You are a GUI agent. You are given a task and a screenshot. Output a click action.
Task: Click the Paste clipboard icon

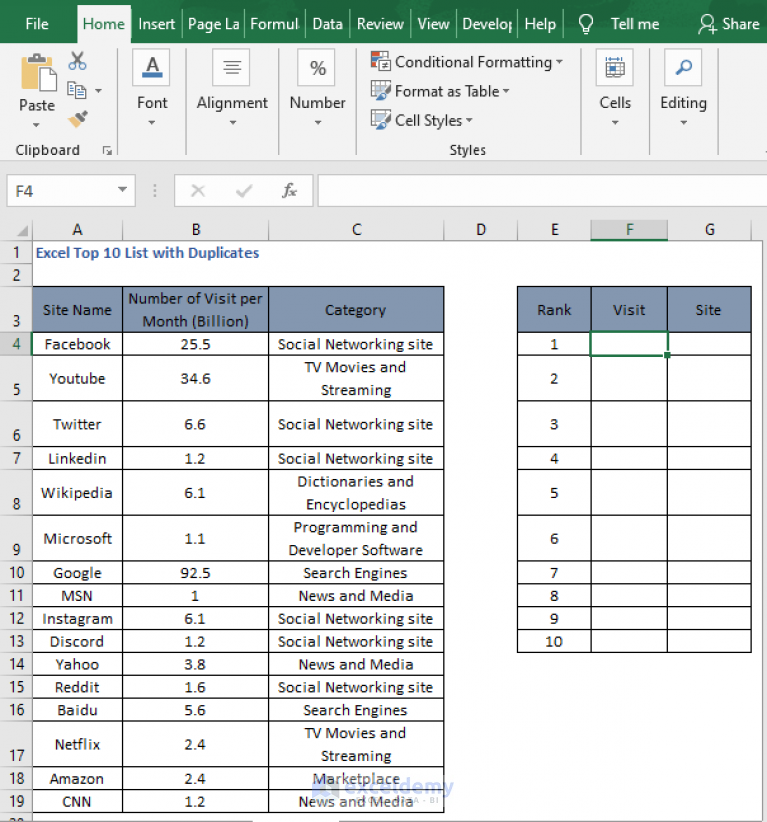pyautogui.click(x=38, y=73)
